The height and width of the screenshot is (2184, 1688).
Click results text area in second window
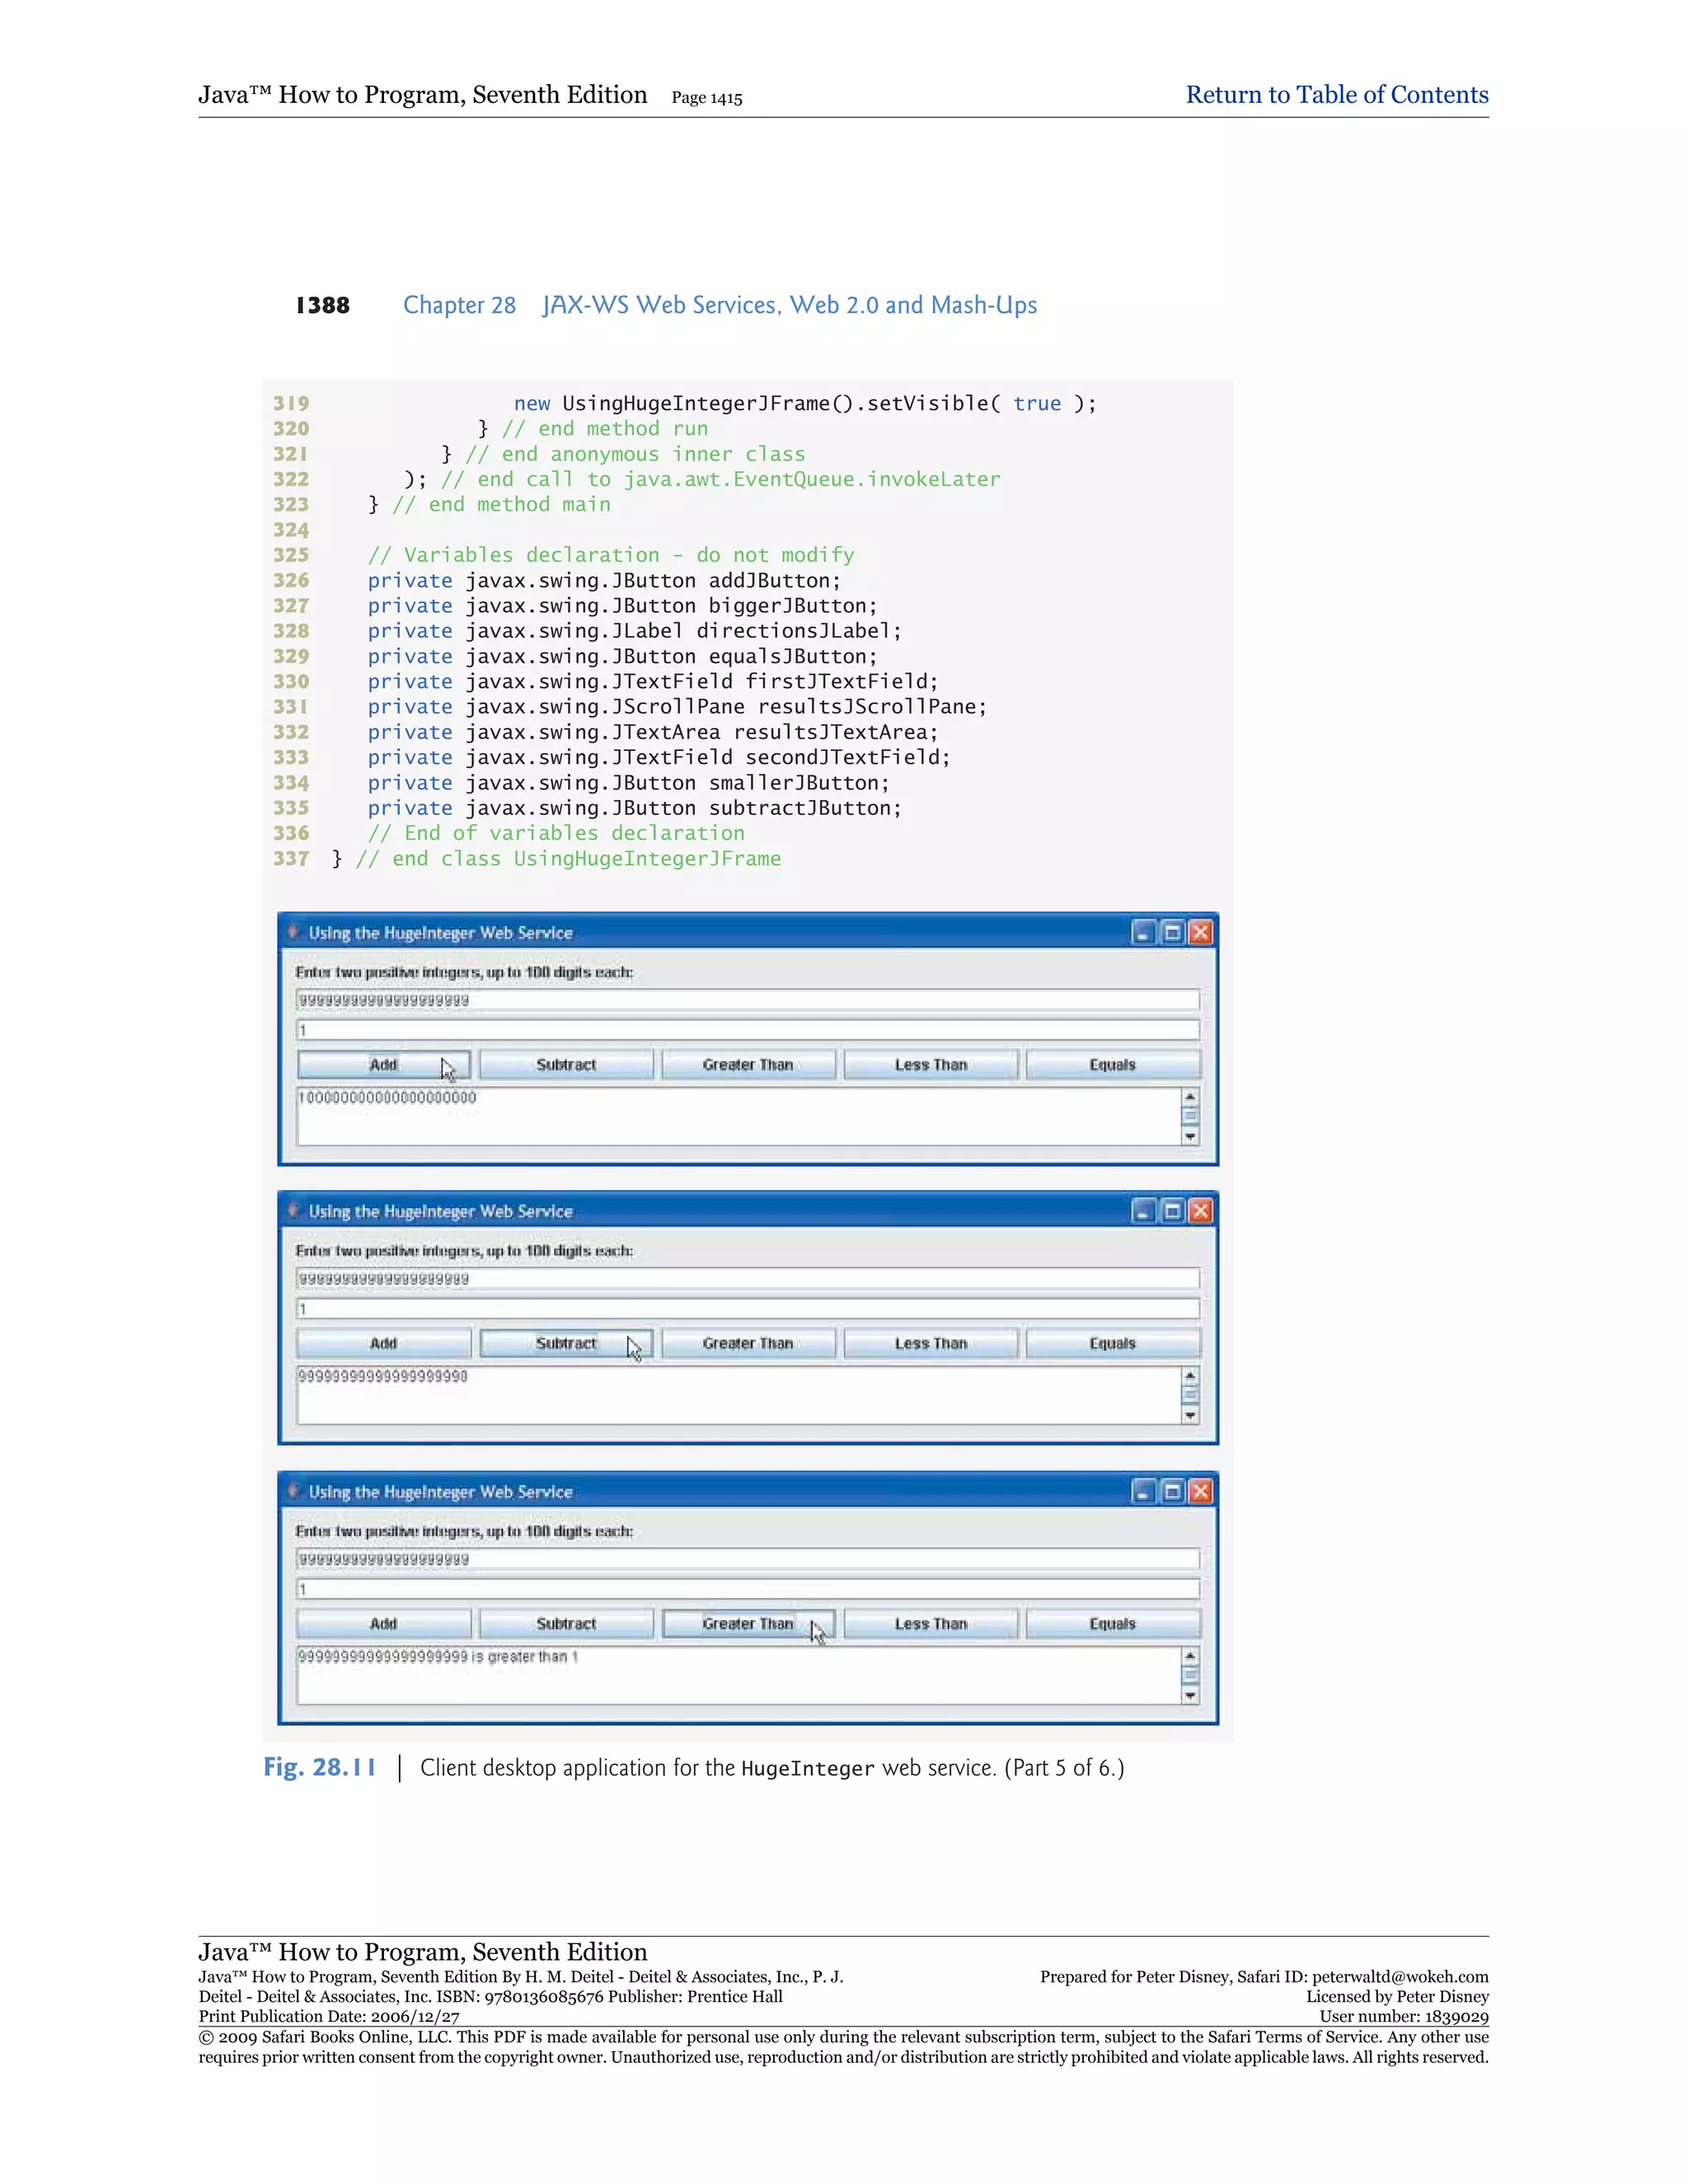pos(738,1395)
